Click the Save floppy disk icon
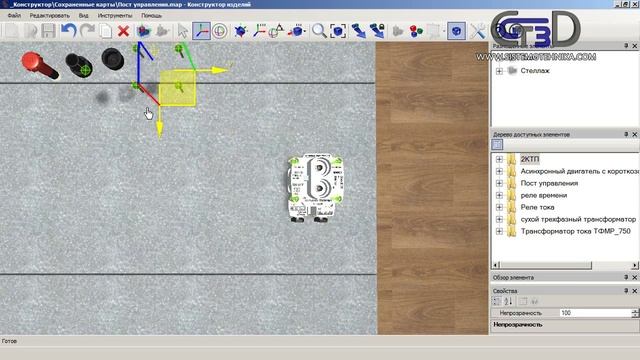640x360 pixels. pyautogui.click(x=49, y=31)
